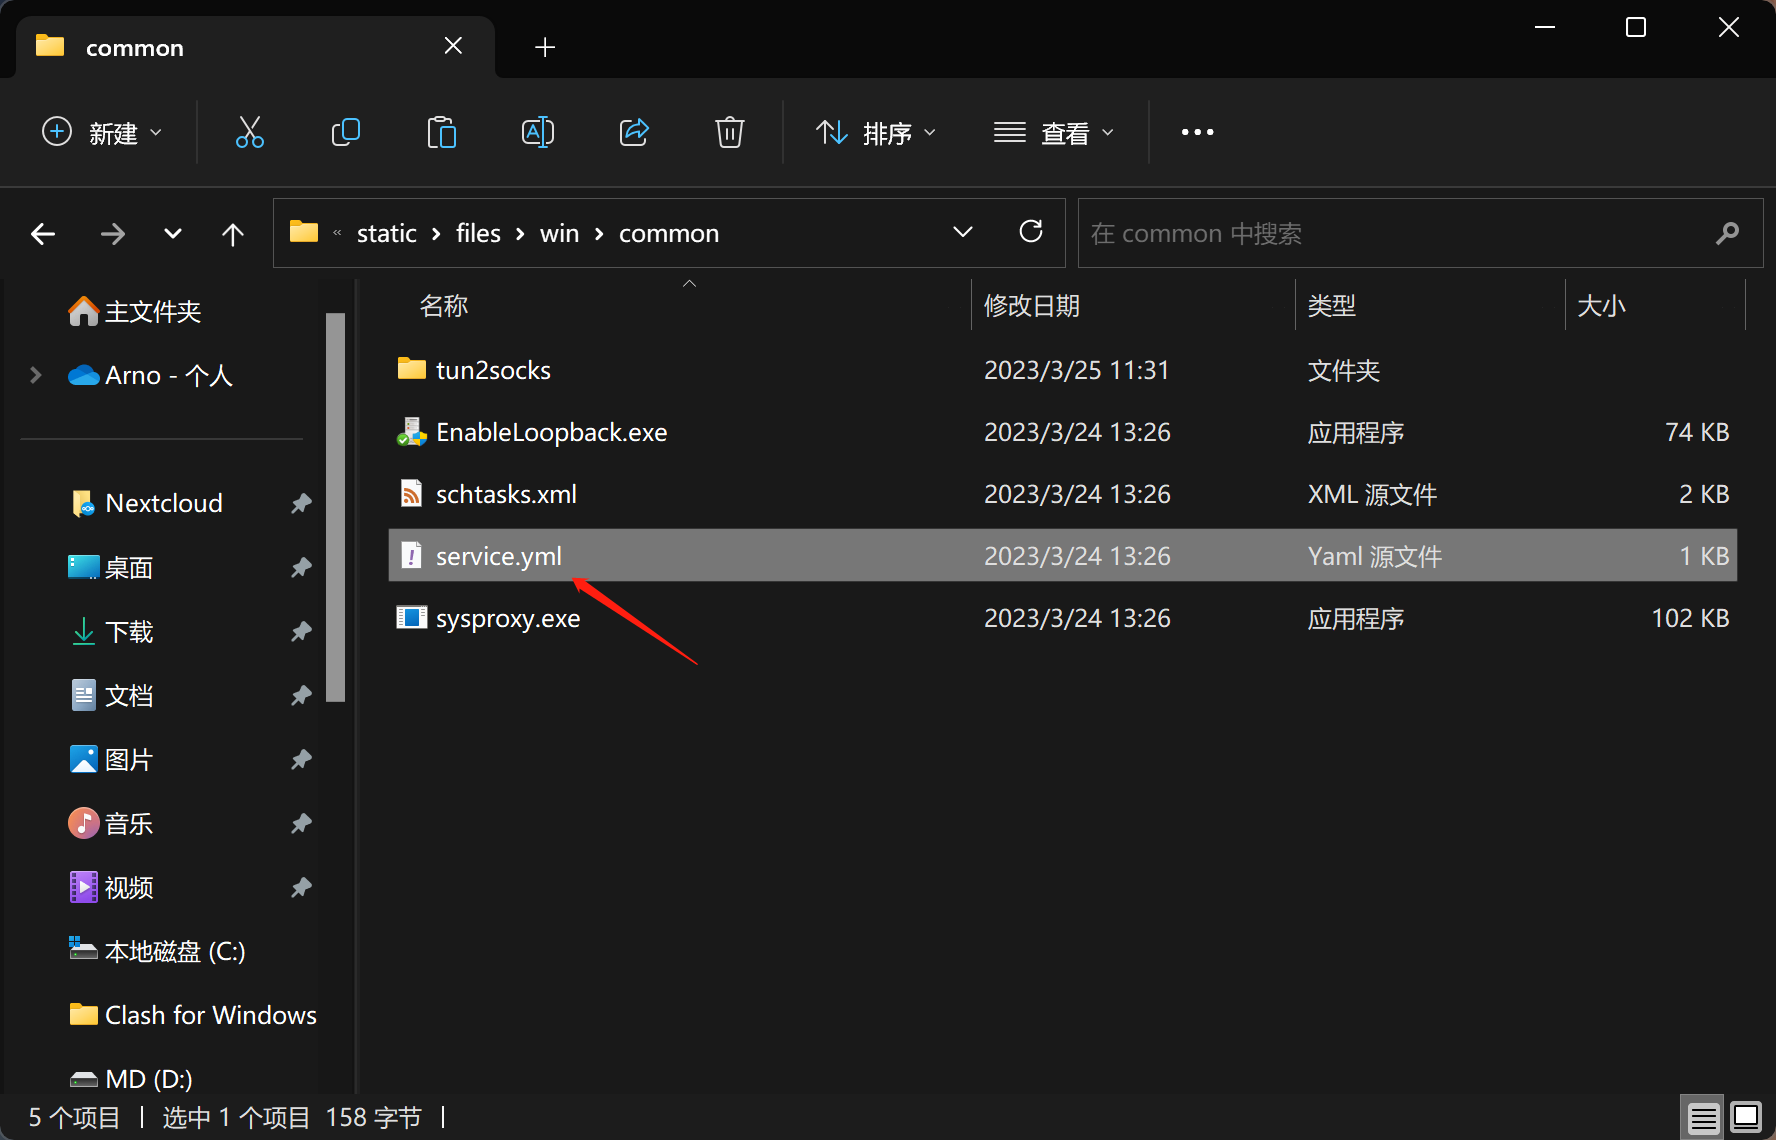Click the Copy icon in toolbar
Screen dimensions: 1776x1140
[345, 132]
